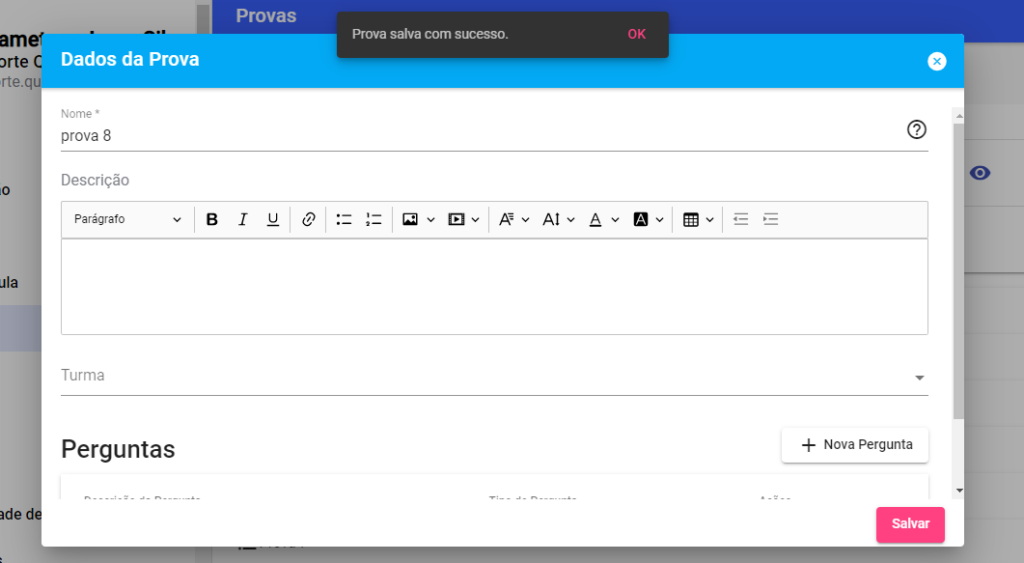Click inside the Descrição text area

pos(494,287)
